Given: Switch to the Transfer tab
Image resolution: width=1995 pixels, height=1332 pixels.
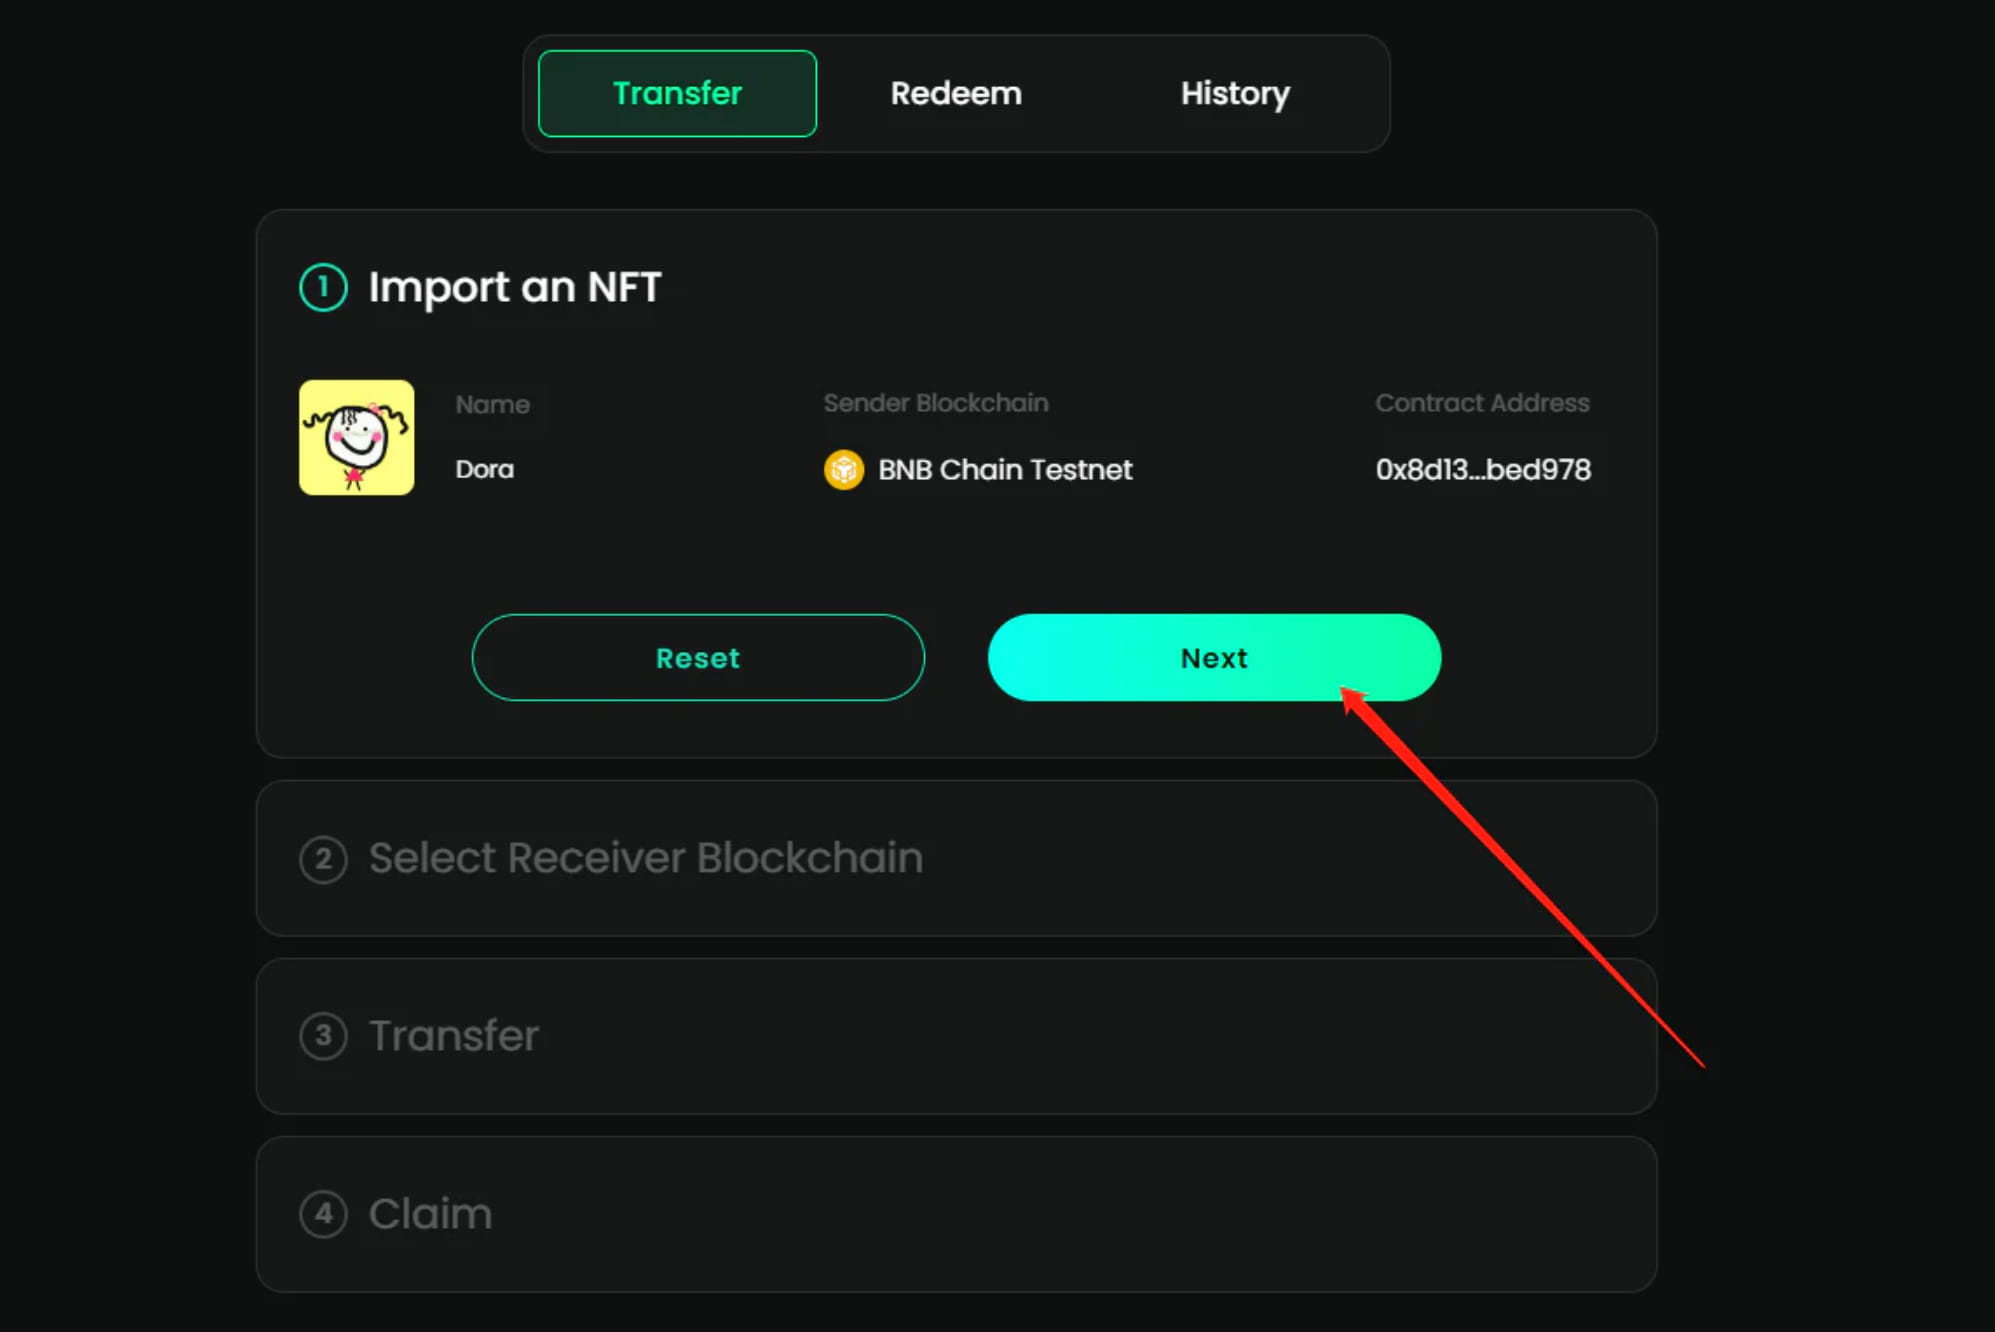Looking at the screenshot, I should click(677, 94).
